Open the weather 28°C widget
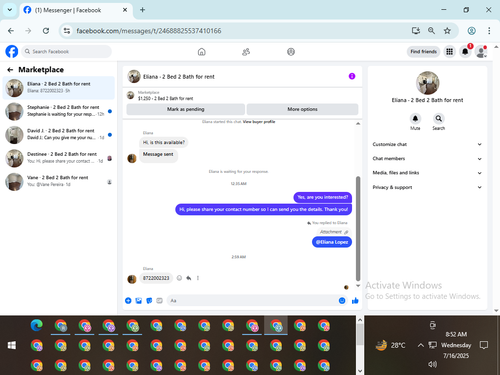500x375 pixels. click(x=390, y=345)
